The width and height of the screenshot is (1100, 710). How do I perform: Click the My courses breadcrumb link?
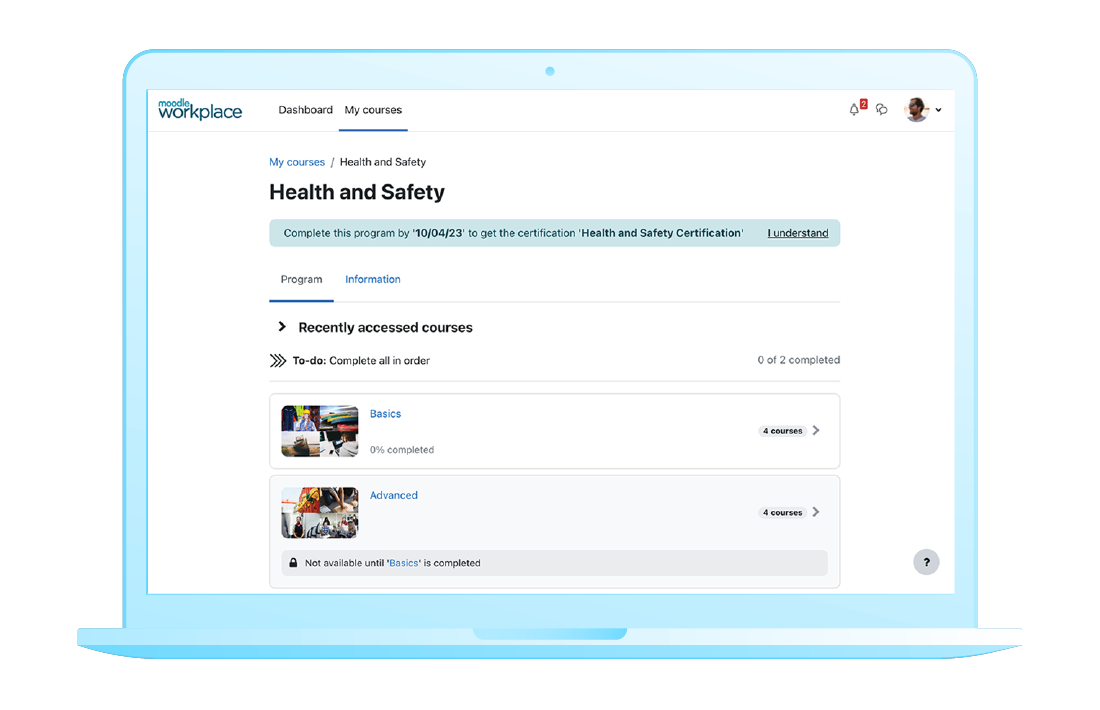tap(297, 162)
